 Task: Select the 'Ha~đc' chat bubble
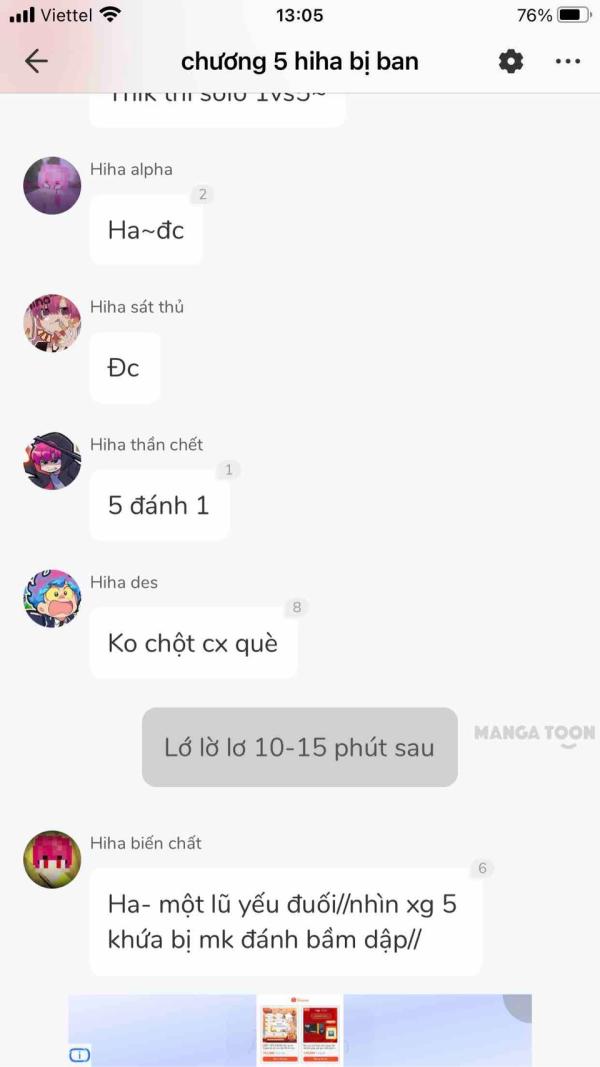pyautogui.click(x=146, y=230)
